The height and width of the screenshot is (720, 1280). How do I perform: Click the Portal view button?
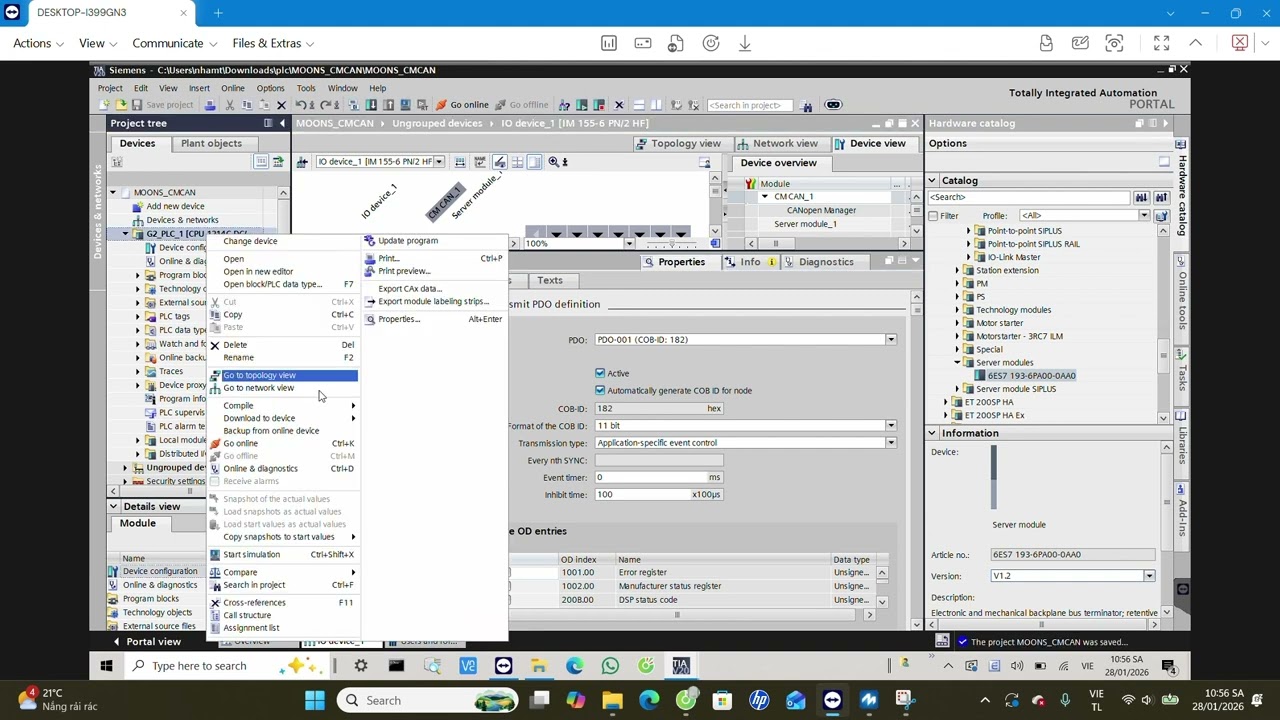[146, 642]
